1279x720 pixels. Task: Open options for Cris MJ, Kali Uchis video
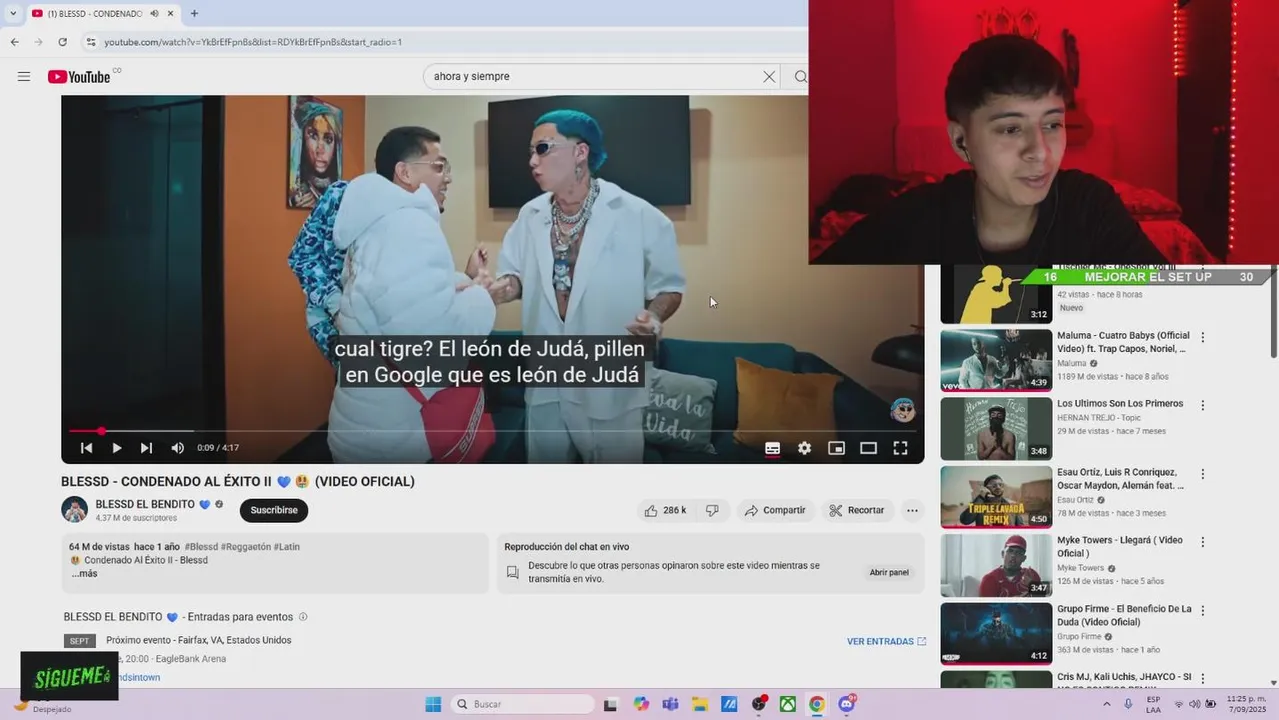tap(1203, 678)
